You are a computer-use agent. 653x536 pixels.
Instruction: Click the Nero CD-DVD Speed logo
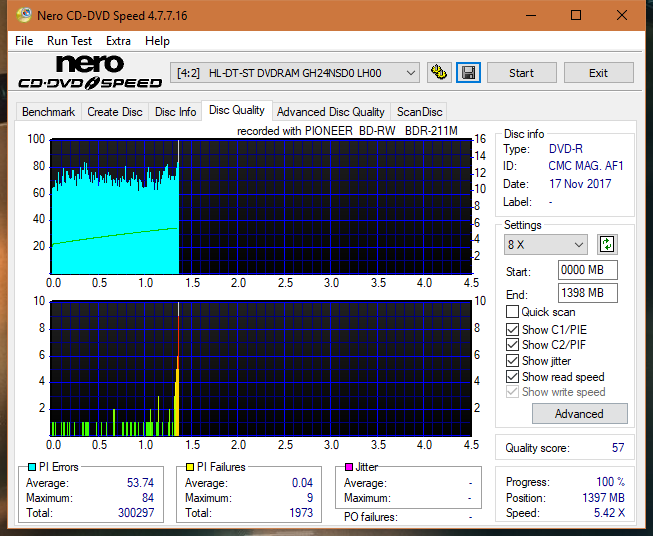tap(90, 72)
